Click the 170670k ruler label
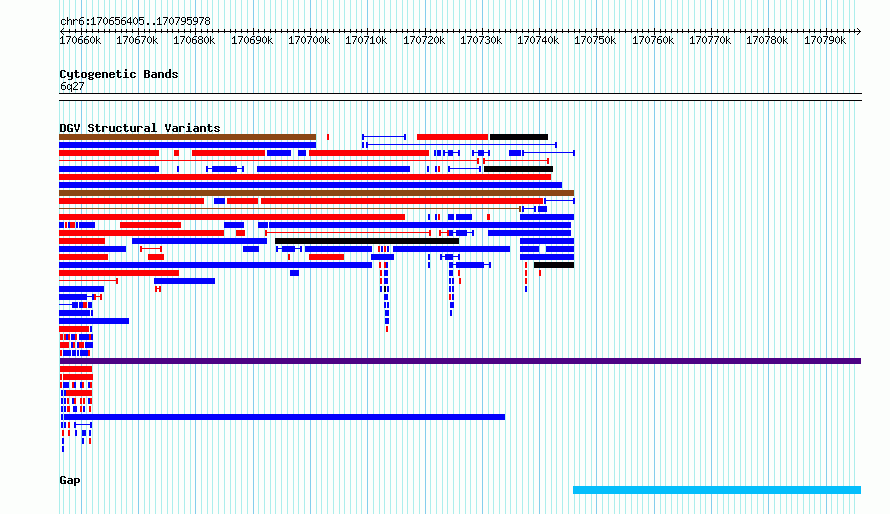This screenshot has height=514, width=890. 137,41
